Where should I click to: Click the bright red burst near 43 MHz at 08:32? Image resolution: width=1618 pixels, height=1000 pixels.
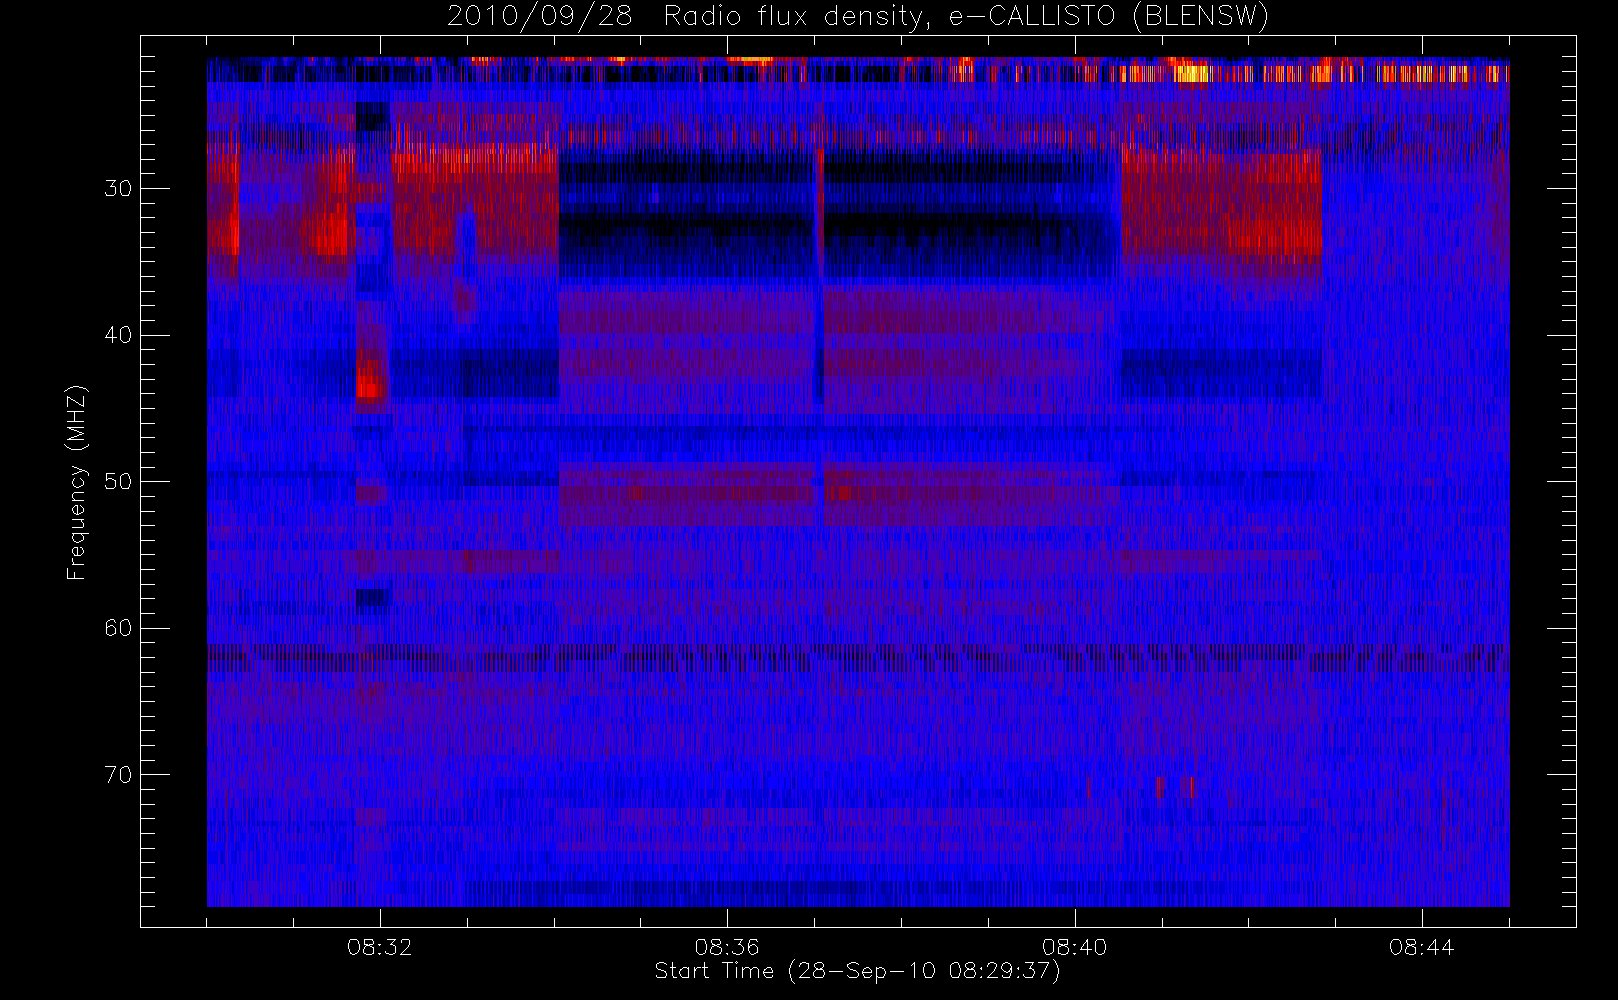coord(371,381)
